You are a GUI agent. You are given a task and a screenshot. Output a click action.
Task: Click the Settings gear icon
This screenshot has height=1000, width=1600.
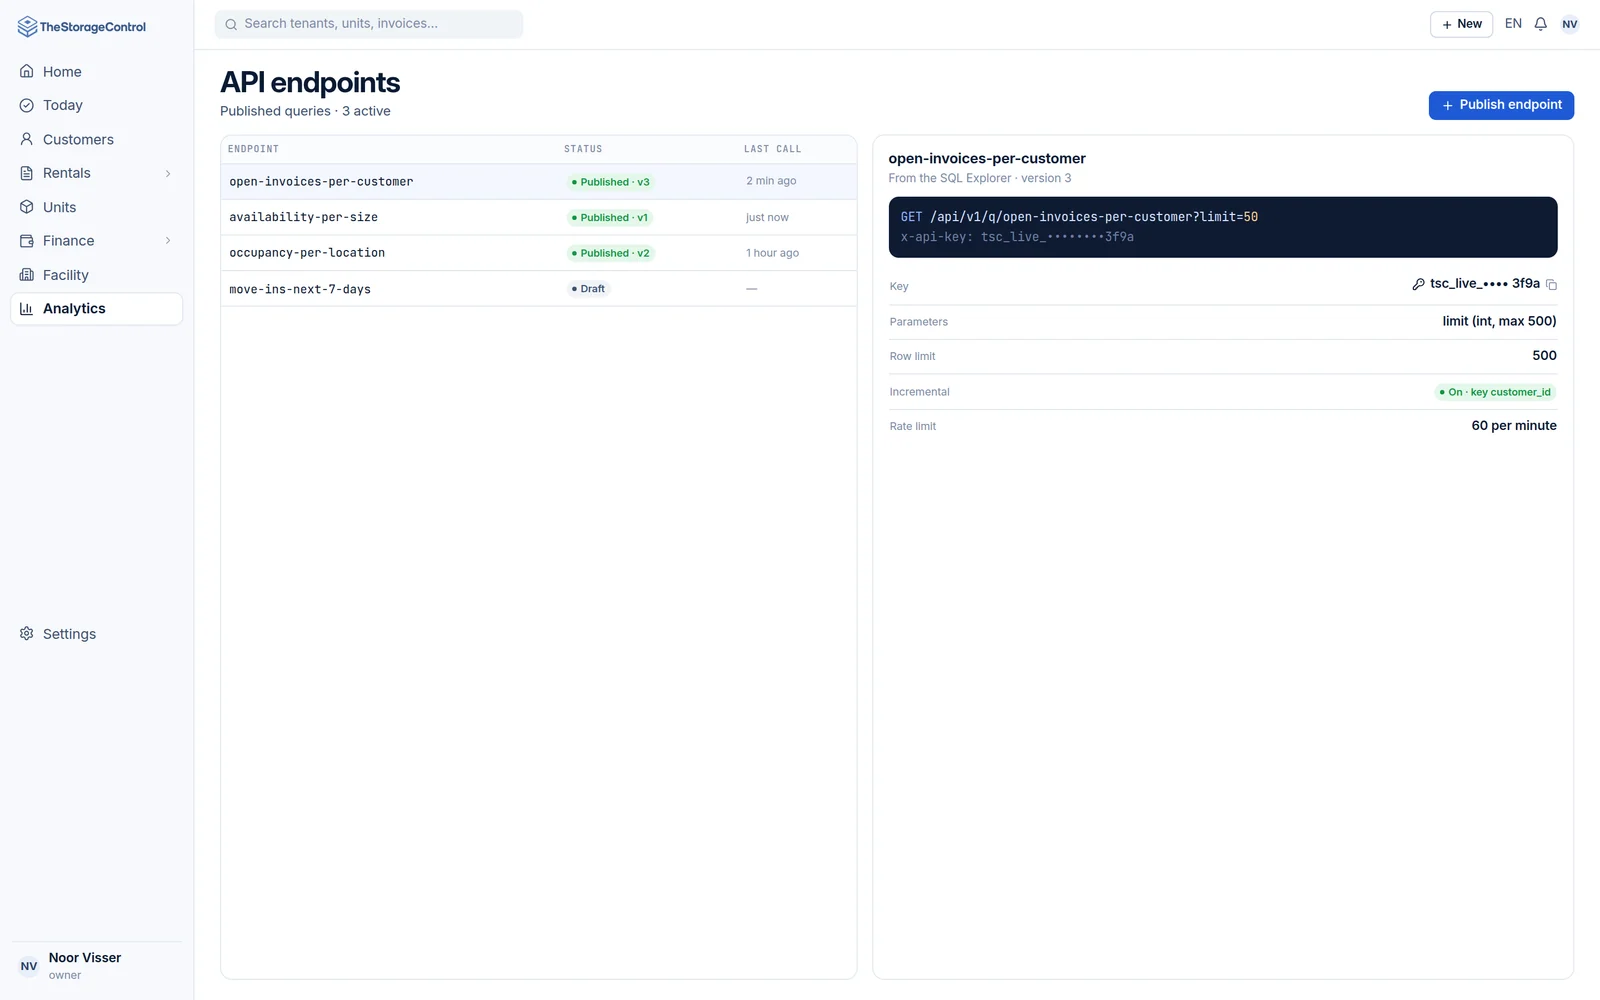[x=27, y=634]
